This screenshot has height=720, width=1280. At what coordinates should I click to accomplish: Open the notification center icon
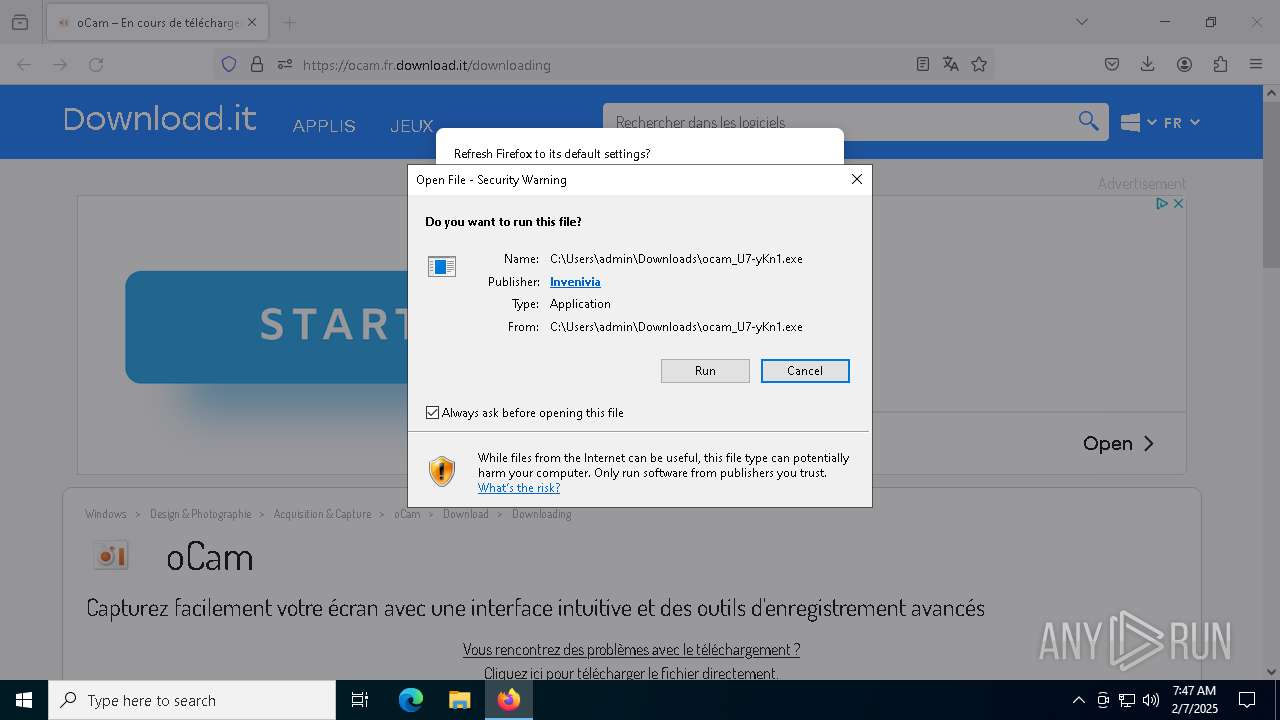click(x=1247, y=700)
